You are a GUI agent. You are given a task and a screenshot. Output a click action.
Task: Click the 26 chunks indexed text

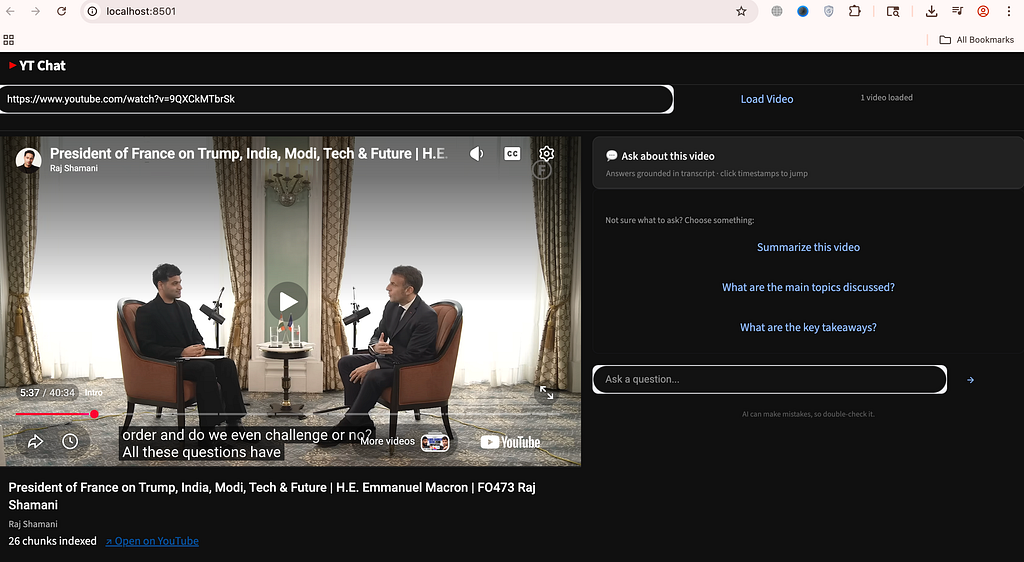pos(52,541)
